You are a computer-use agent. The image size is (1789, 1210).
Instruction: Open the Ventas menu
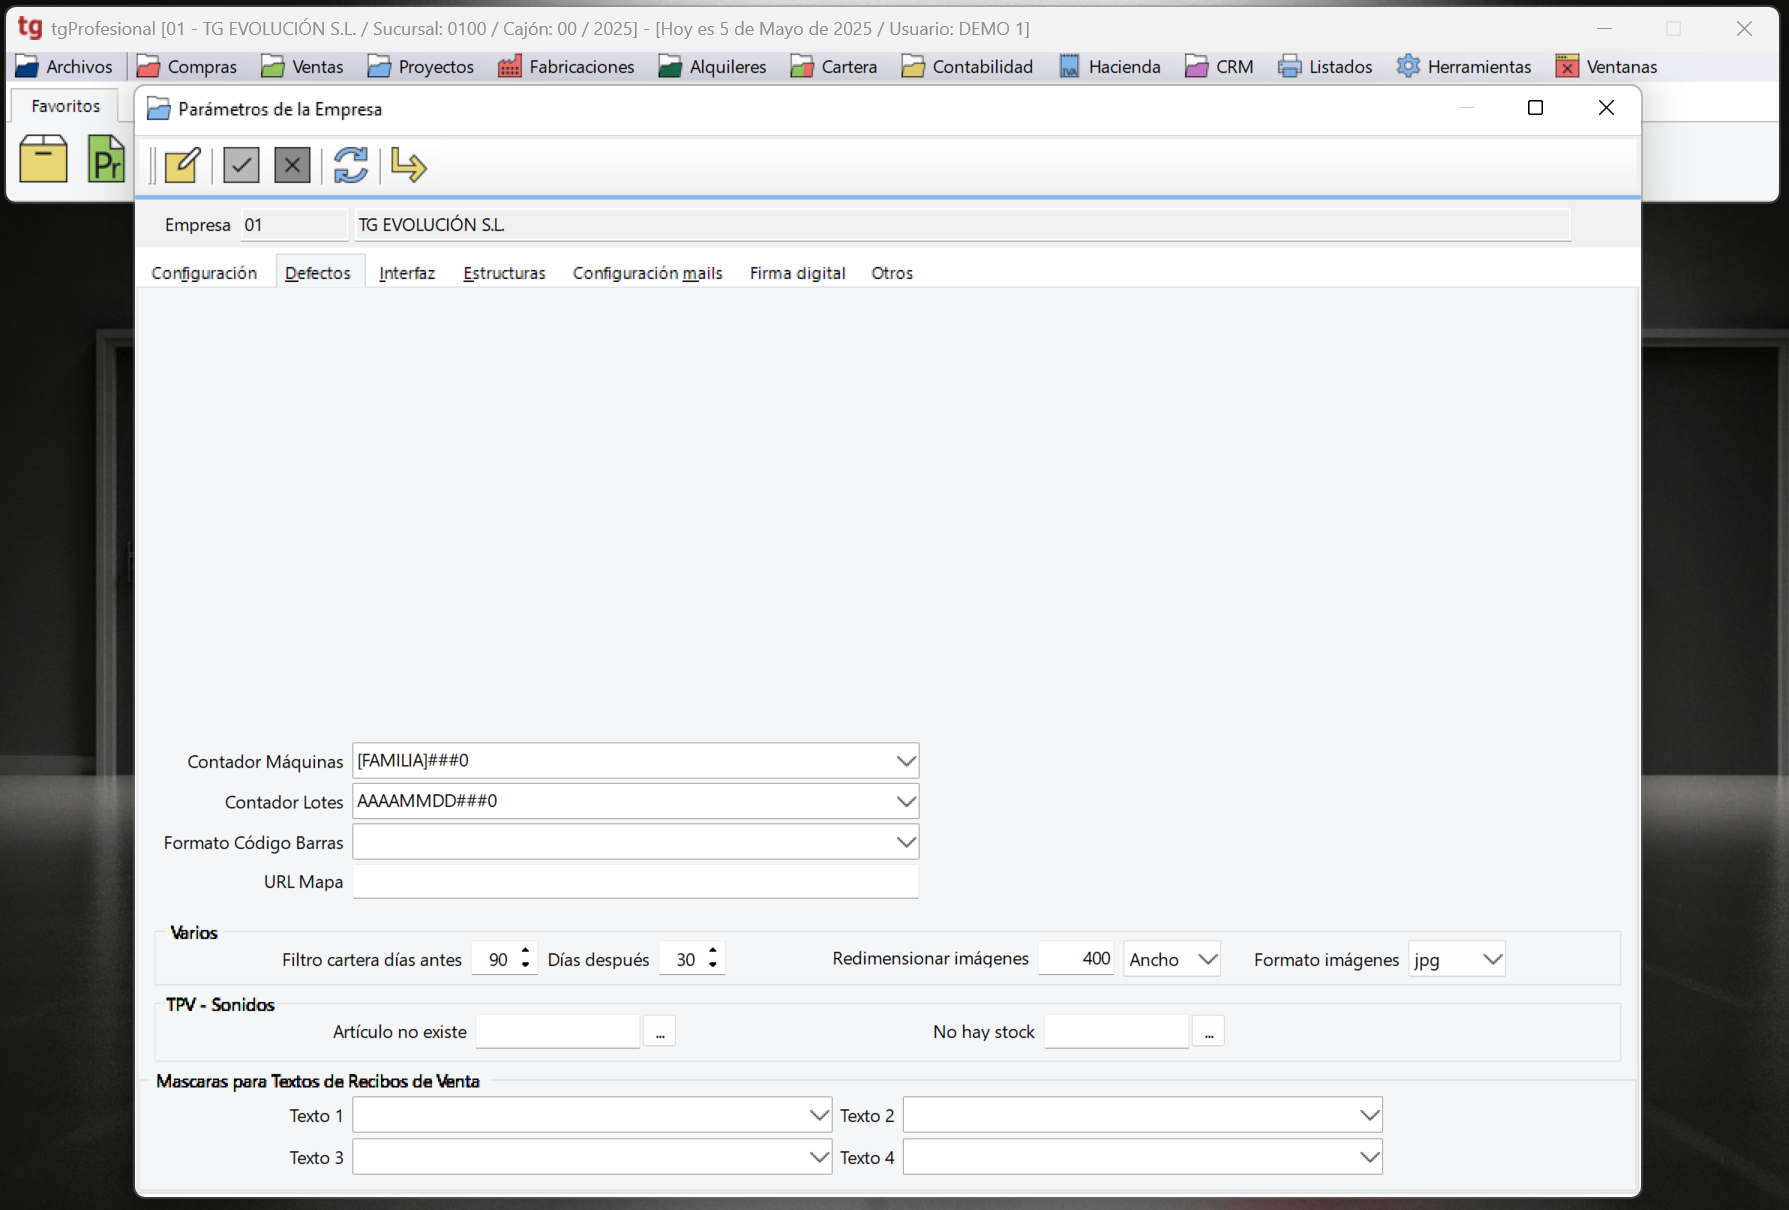pyautogui.click(x=302, y=66)
